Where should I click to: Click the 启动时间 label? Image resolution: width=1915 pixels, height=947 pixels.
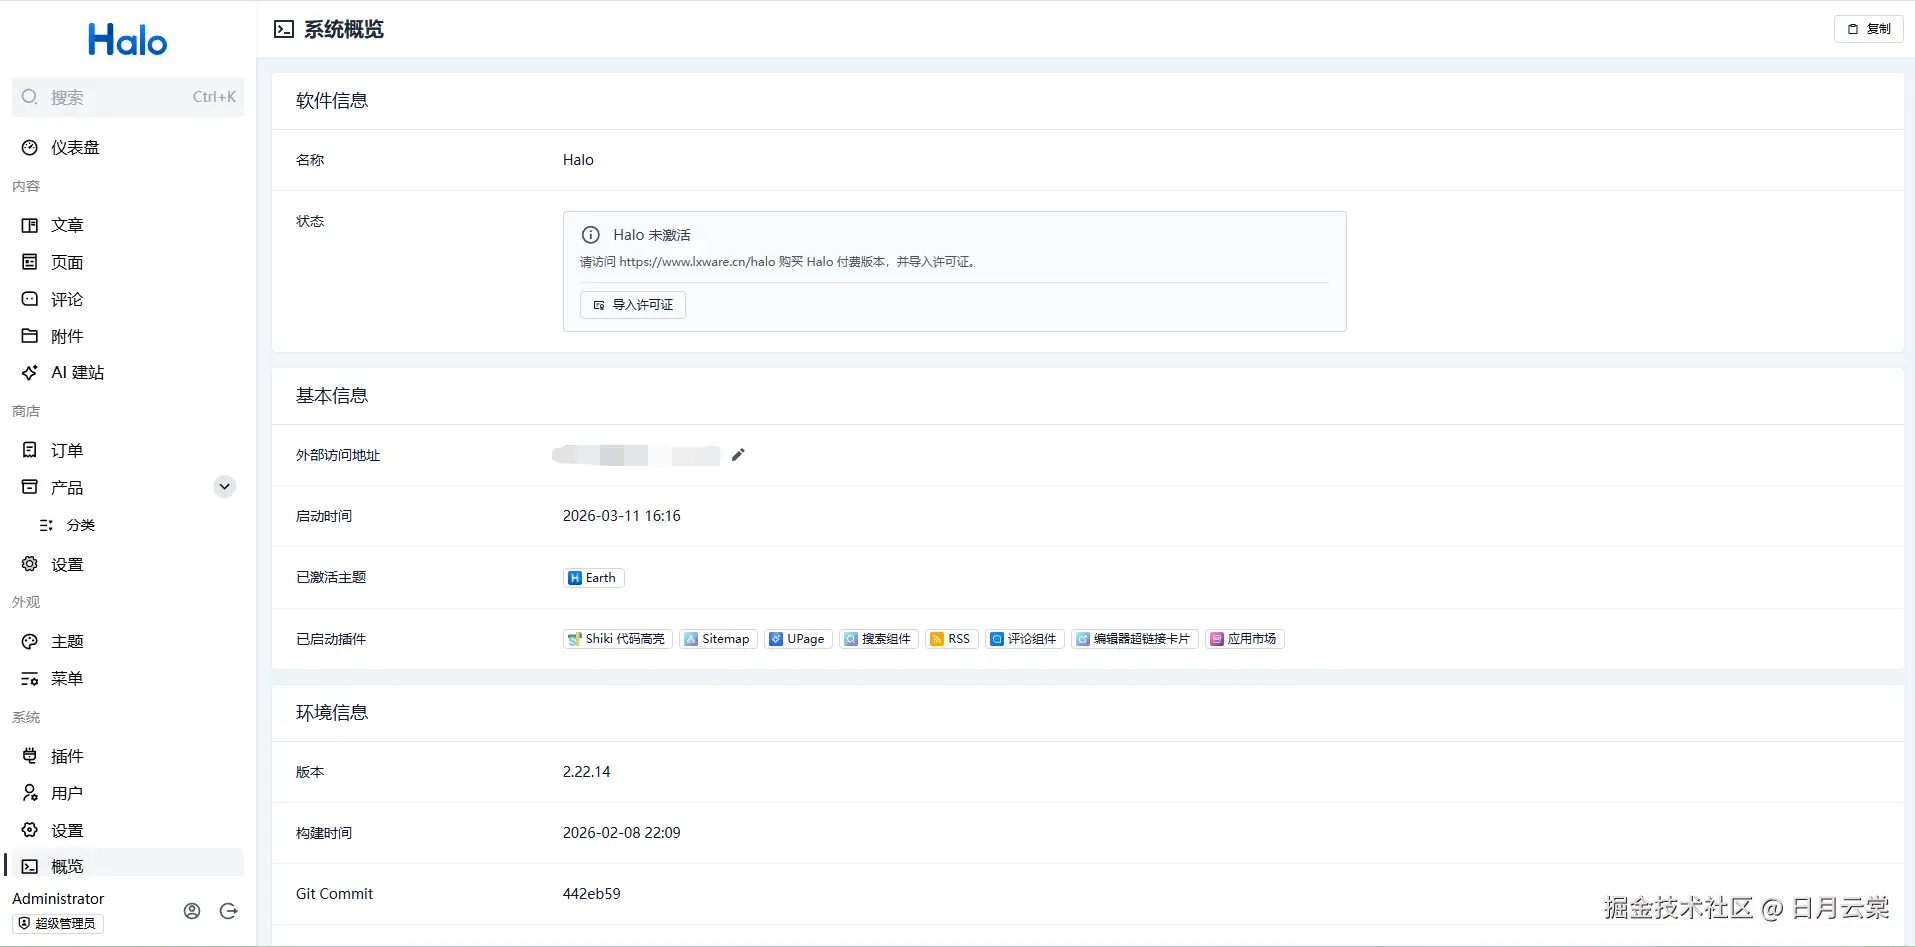(x=324, y=516)
